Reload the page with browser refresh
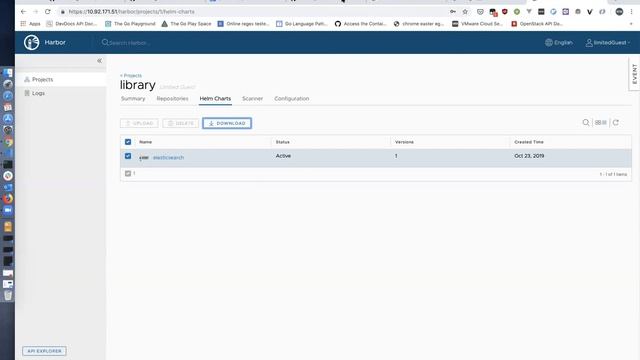Image resolution: width=640 pixels, height=360 pixels. click(48, 12)
